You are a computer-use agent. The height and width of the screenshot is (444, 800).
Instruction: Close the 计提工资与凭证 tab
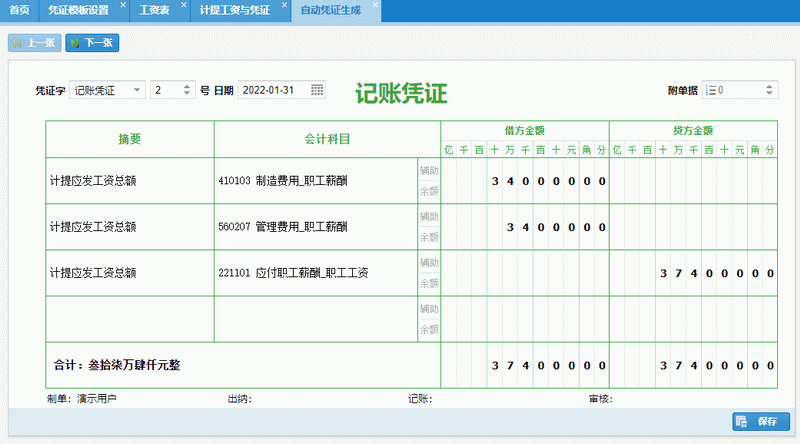click(x=285, y=5)
